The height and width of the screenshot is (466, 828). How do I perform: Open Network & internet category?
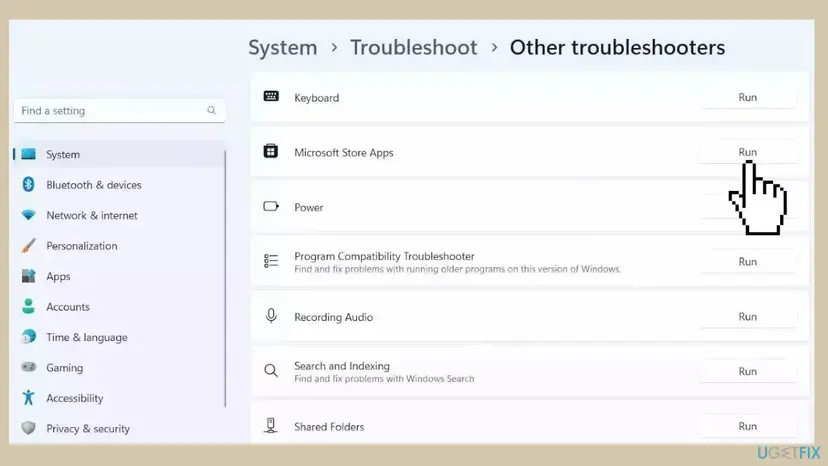click(119, 216)
